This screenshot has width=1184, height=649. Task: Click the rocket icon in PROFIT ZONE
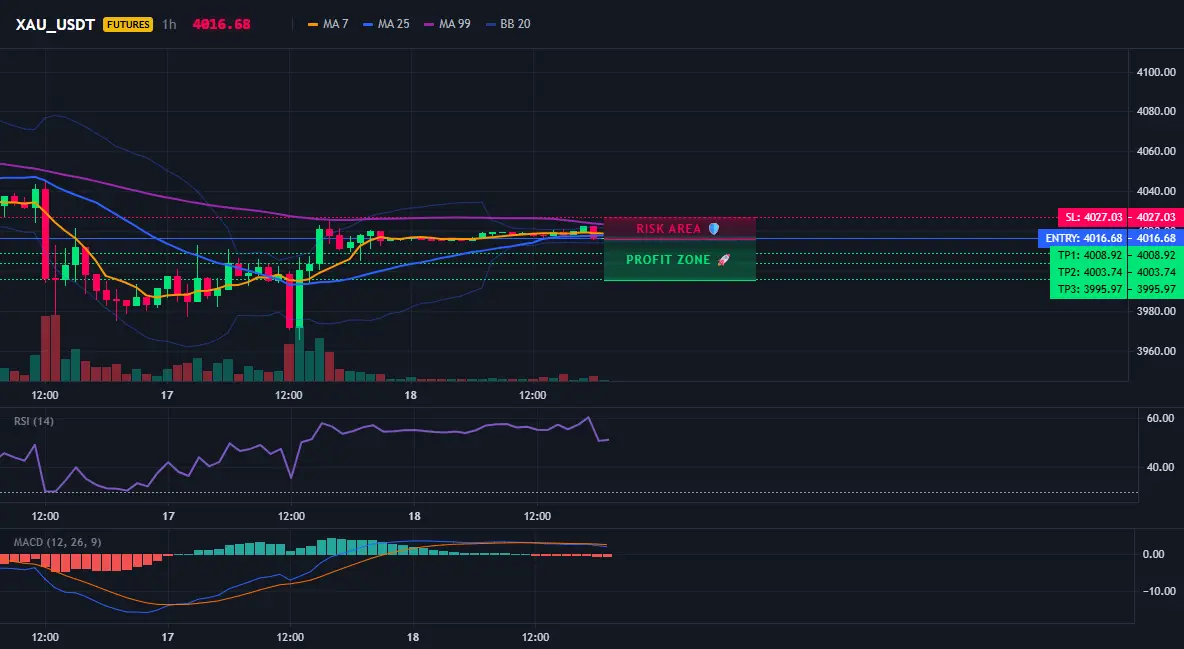click(723, 260)
